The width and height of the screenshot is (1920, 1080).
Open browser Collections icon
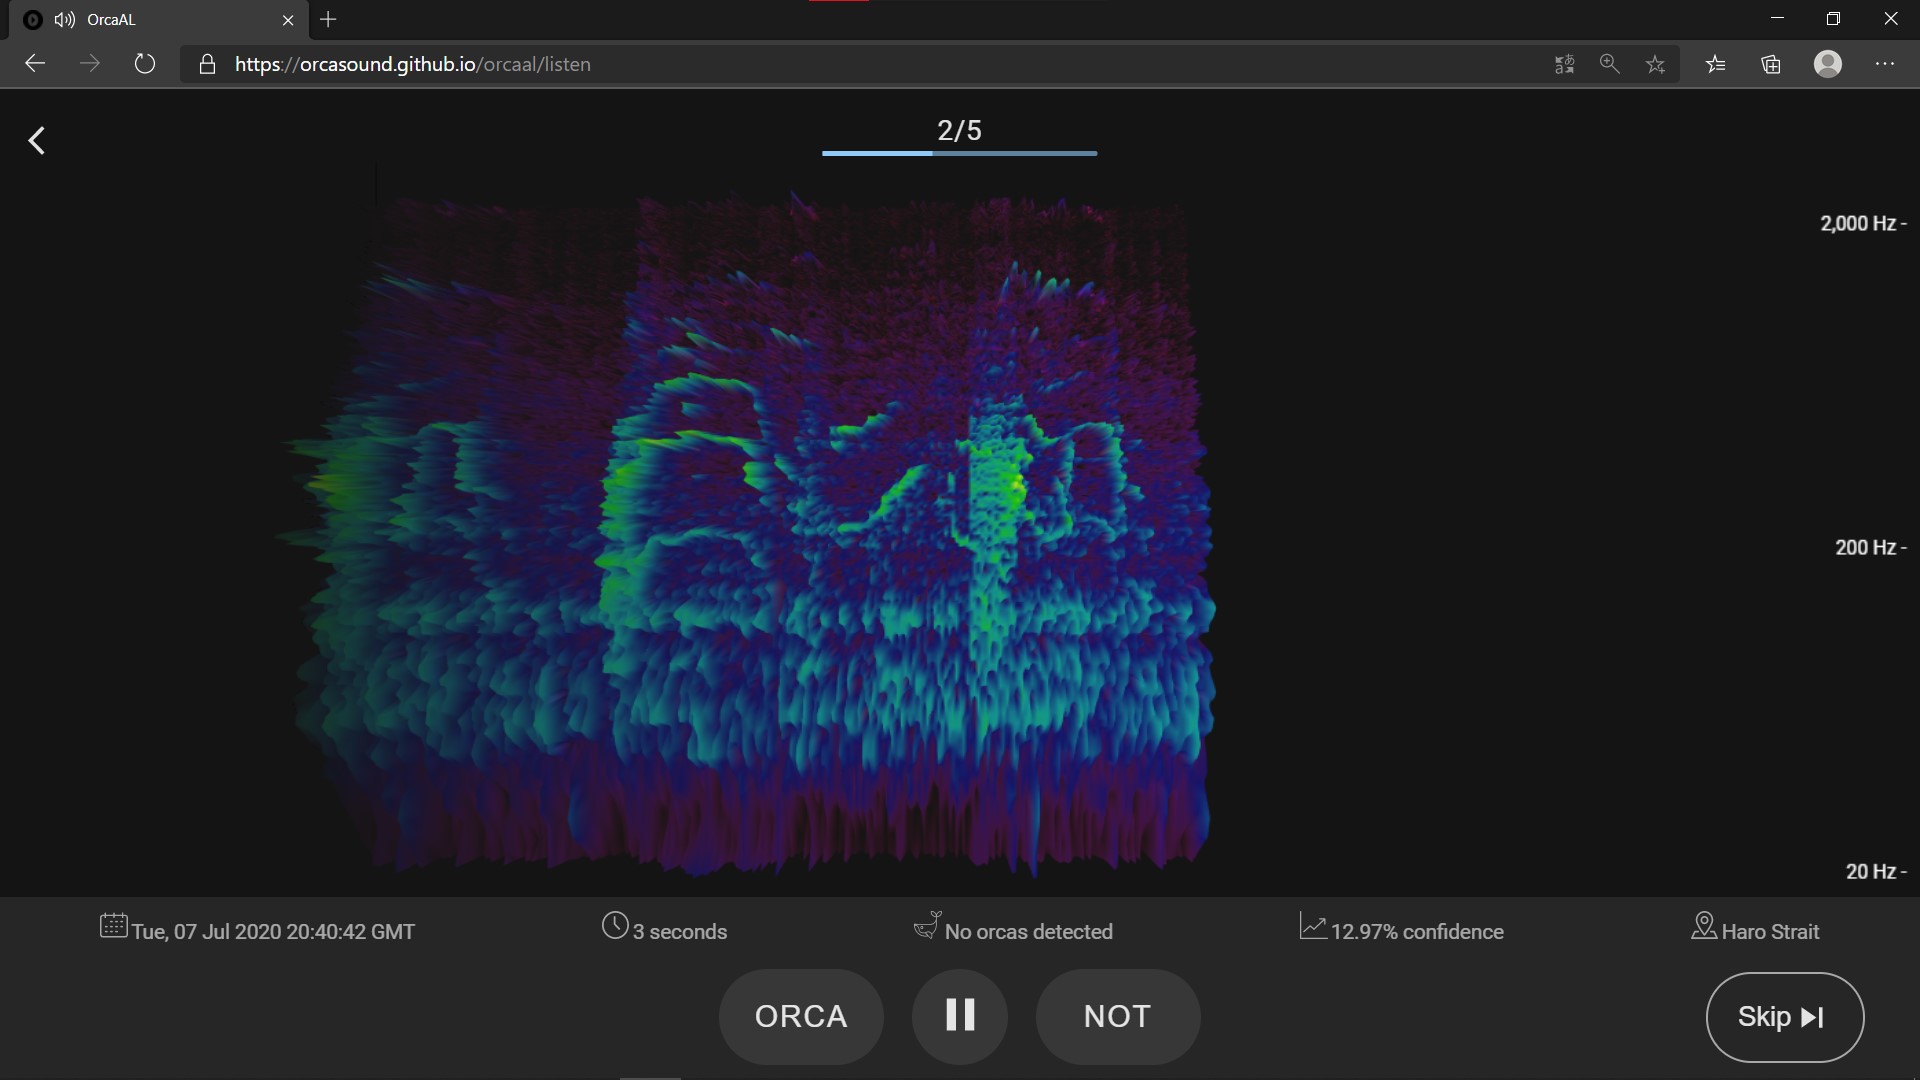click(1771, 64)
